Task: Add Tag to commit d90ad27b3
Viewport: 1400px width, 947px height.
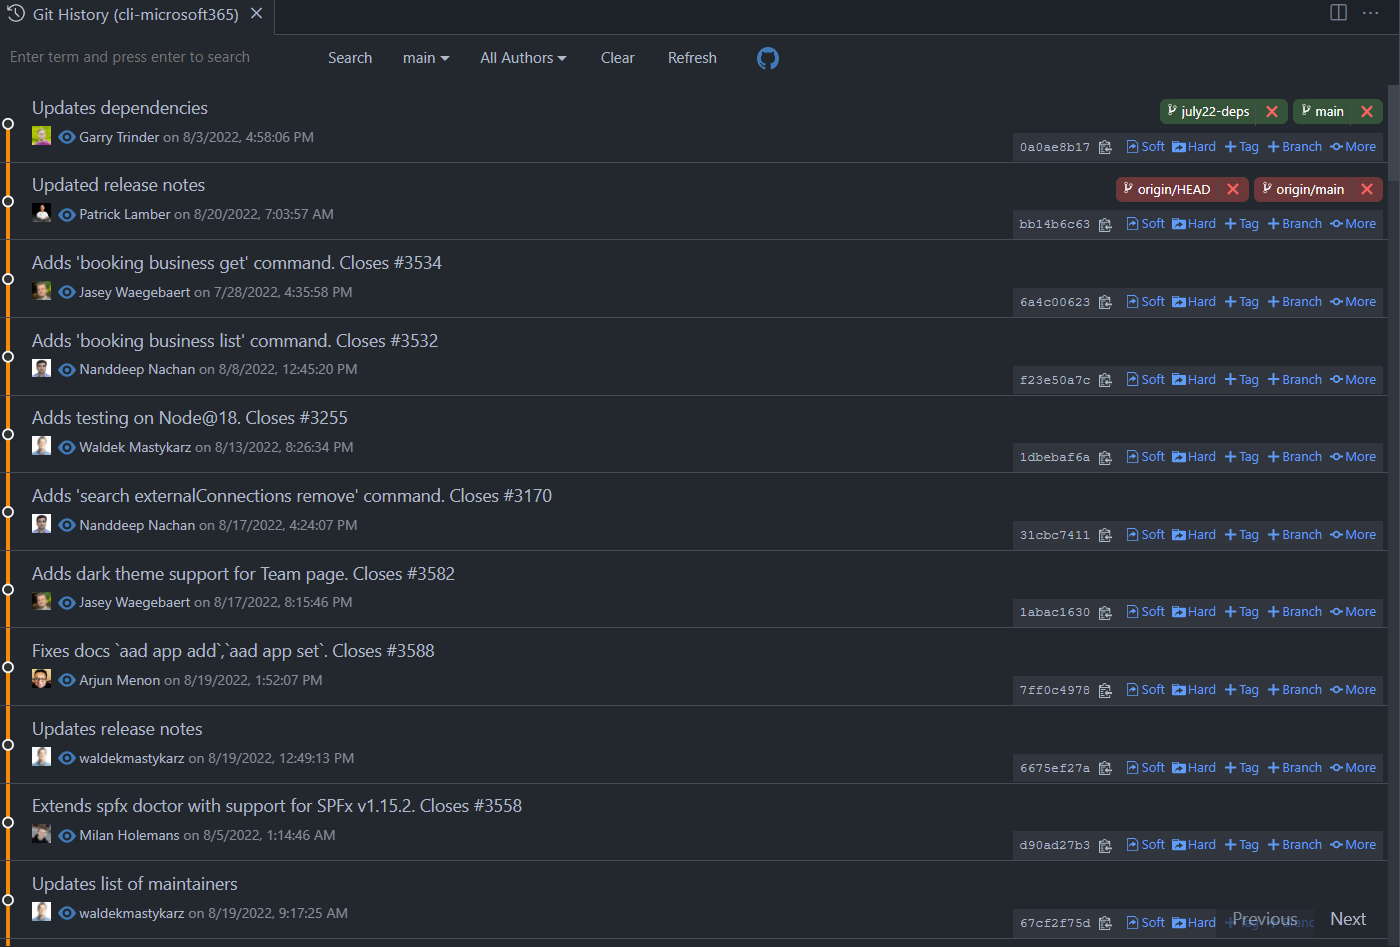Action: (x=1242, y=845)
